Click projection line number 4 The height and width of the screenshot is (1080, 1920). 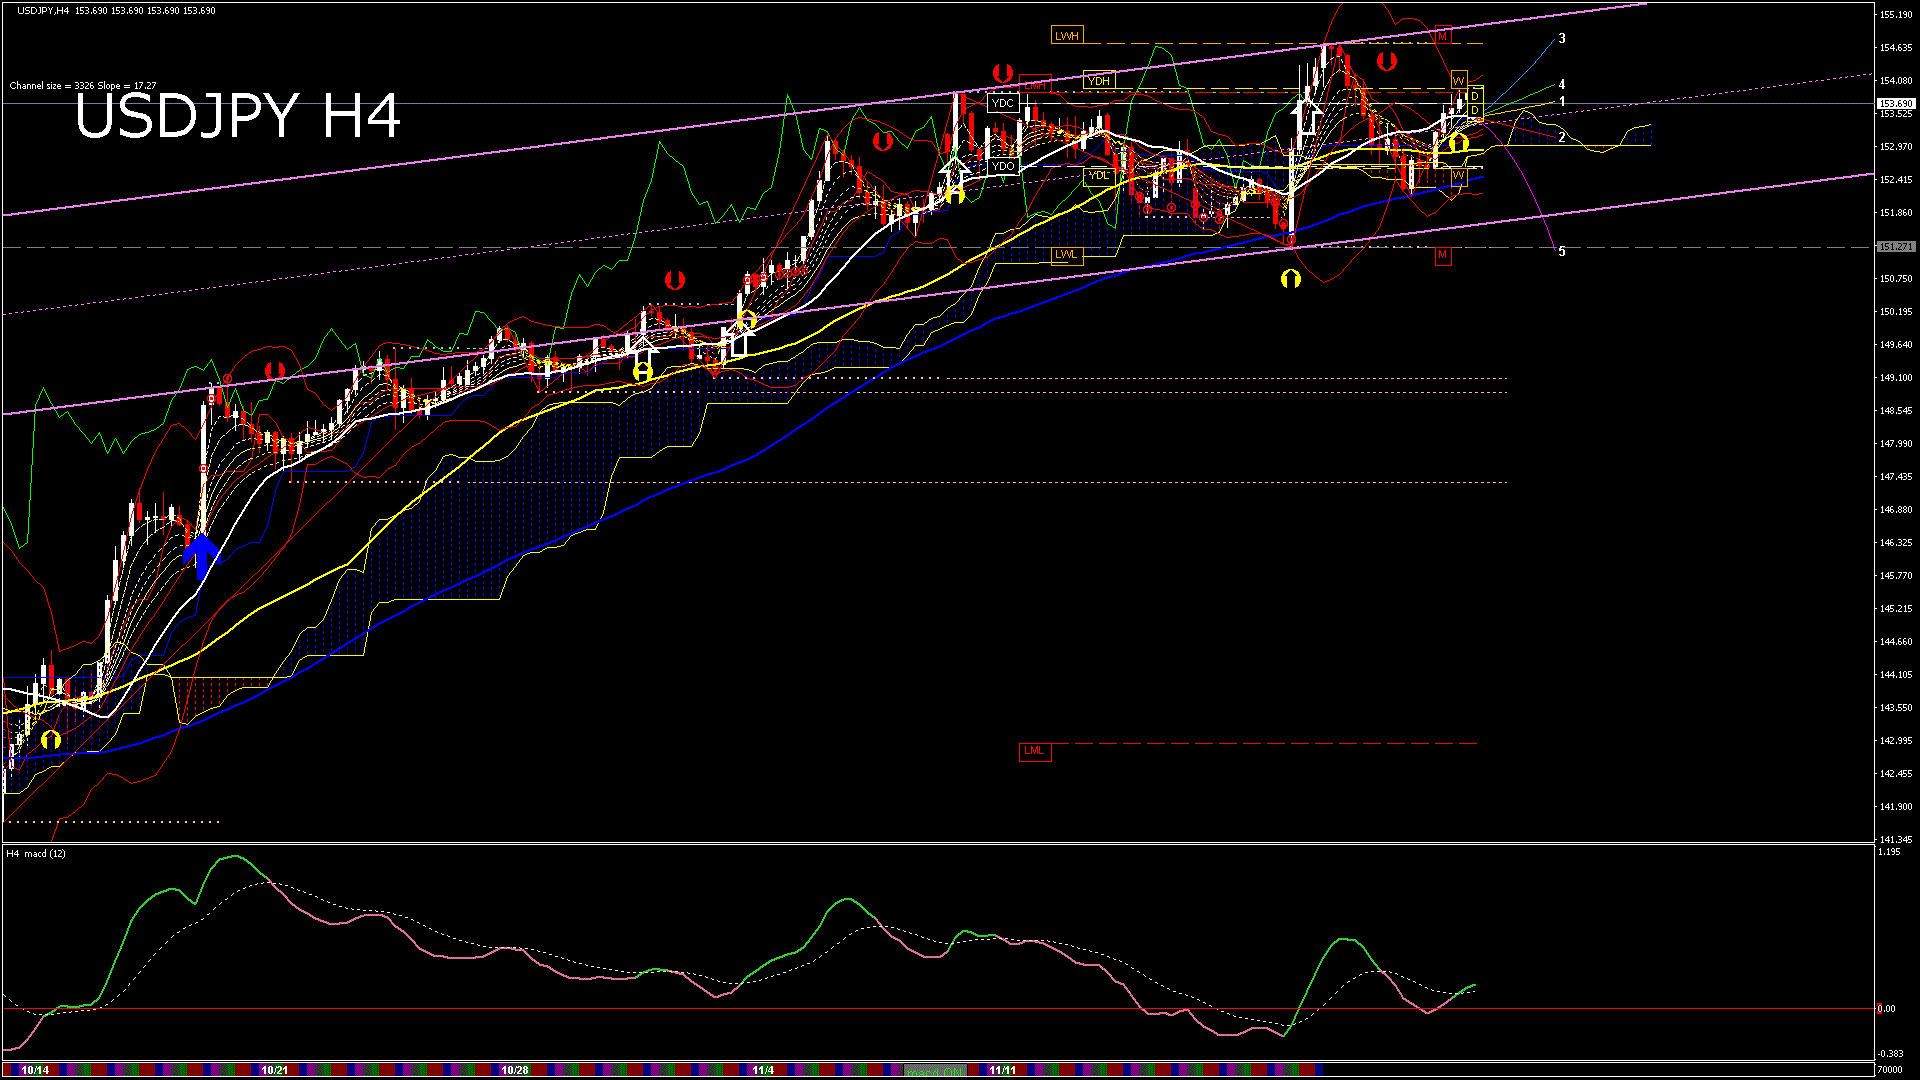(1562, 85)
